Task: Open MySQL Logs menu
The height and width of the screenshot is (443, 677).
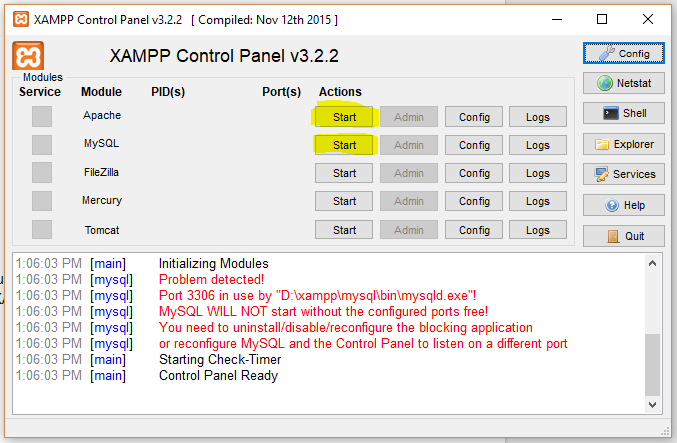Action: tap(538, 145)
